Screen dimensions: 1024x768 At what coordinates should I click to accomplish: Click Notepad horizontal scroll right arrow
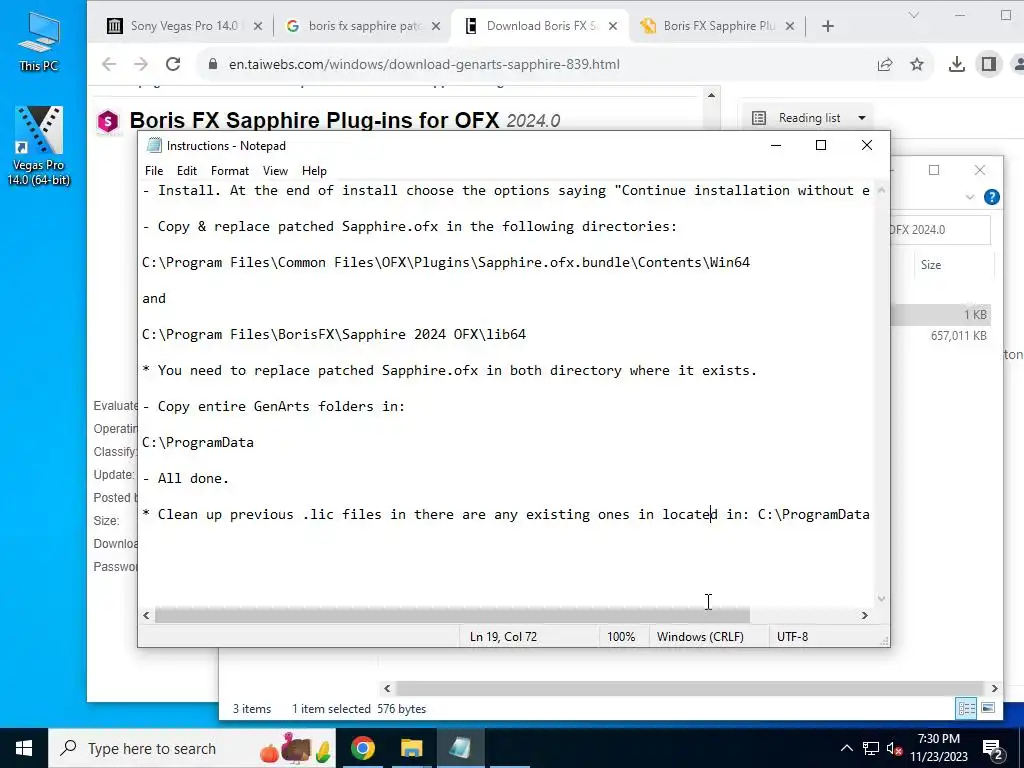pos(865,615)
